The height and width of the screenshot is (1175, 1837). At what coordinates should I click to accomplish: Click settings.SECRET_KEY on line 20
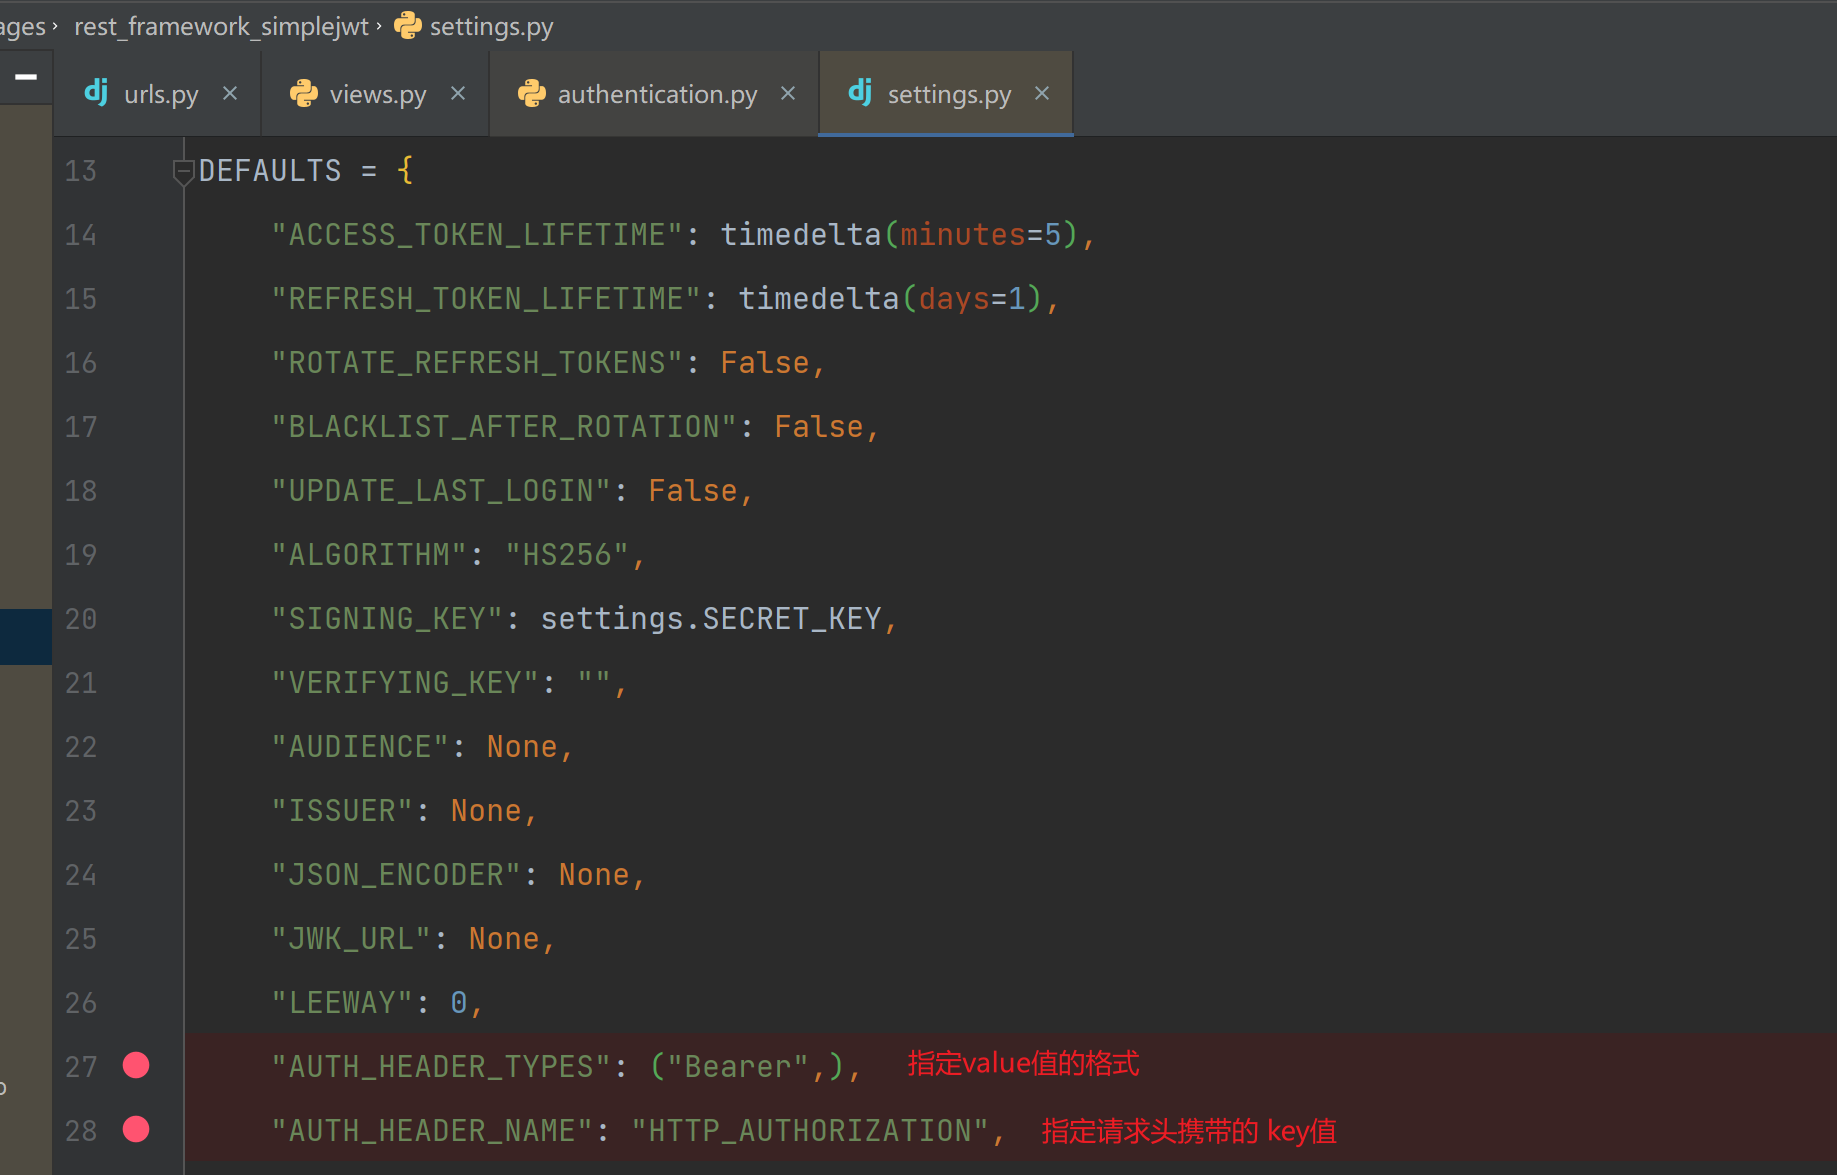click(x=711, y=619)
